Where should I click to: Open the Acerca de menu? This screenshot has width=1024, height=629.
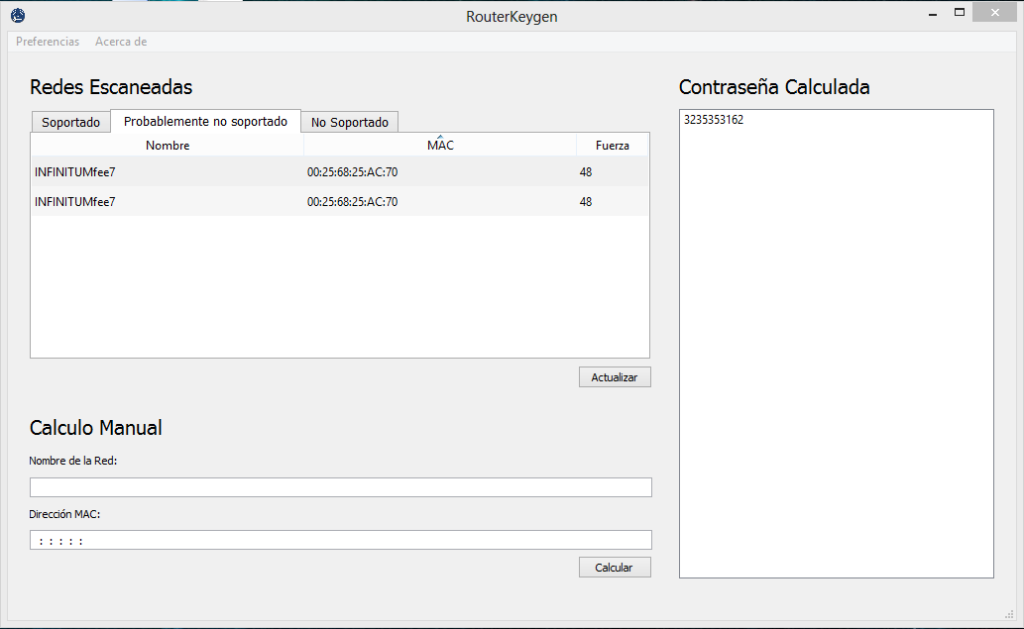(x=121, y=42)
